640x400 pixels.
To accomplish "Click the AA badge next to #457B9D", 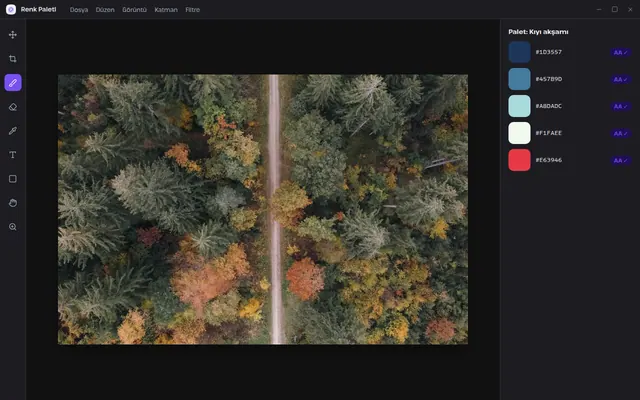I will tap(620, 80).
